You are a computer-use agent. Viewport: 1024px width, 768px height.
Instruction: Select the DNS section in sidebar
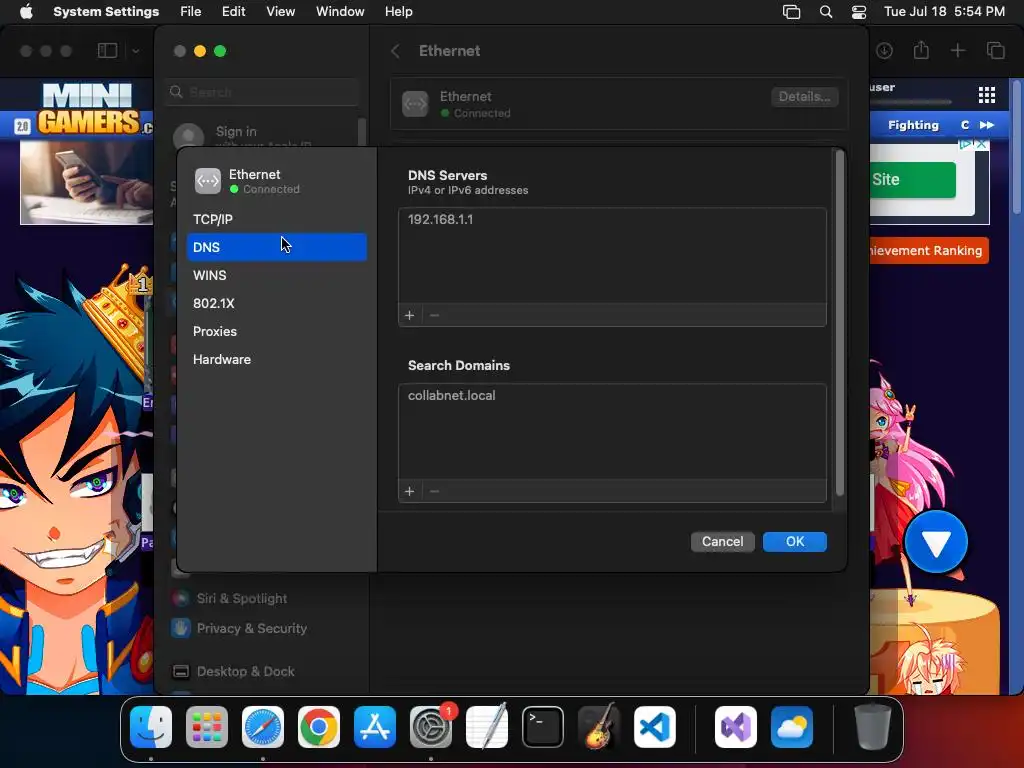[x=277, y=248]
